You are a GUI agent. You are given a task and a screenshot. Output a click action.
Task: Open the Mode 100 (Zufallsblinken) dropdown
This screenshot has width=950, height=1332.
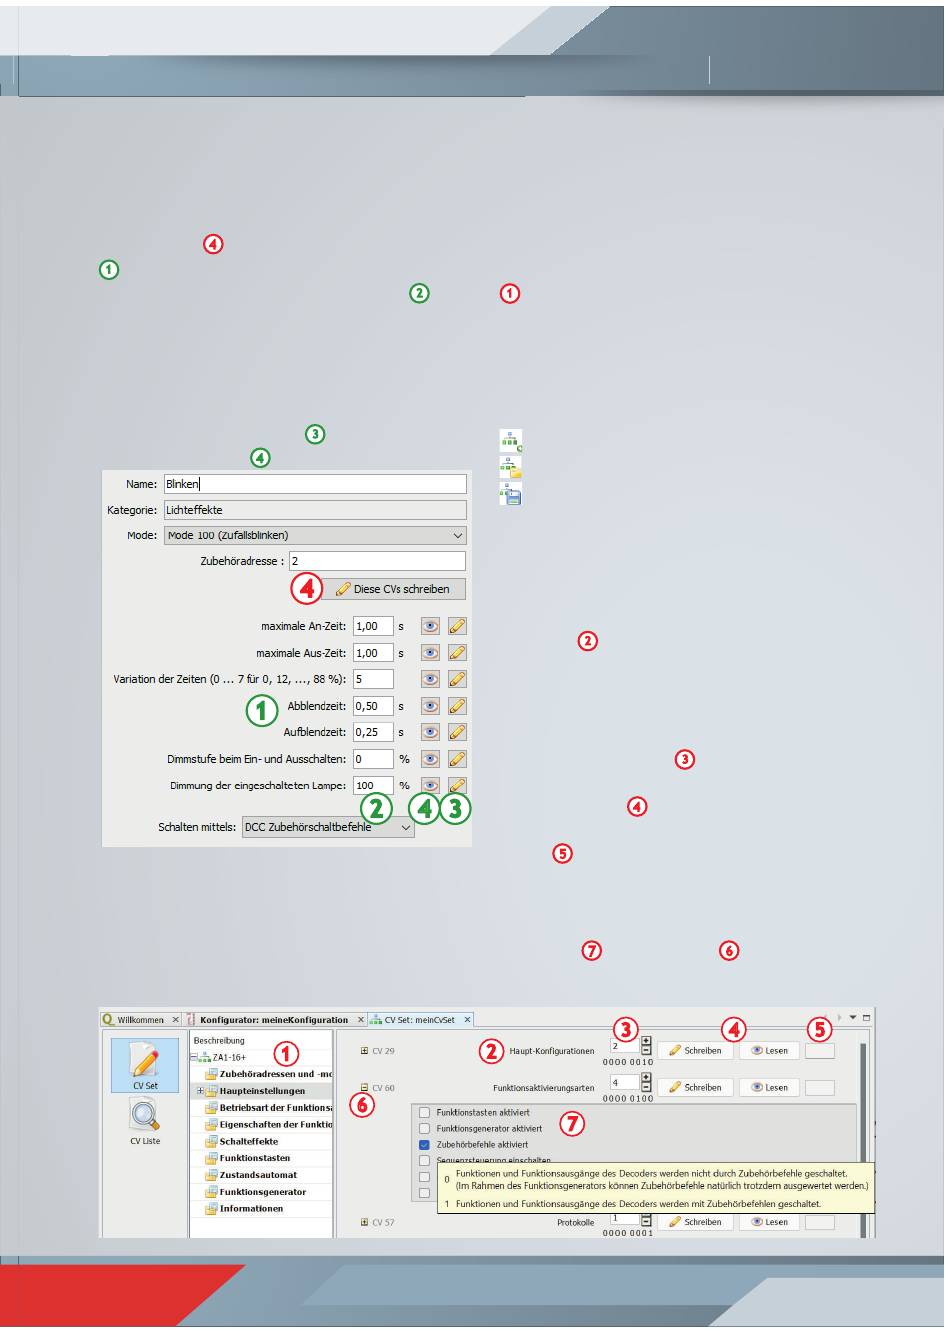tap(315, 535)
